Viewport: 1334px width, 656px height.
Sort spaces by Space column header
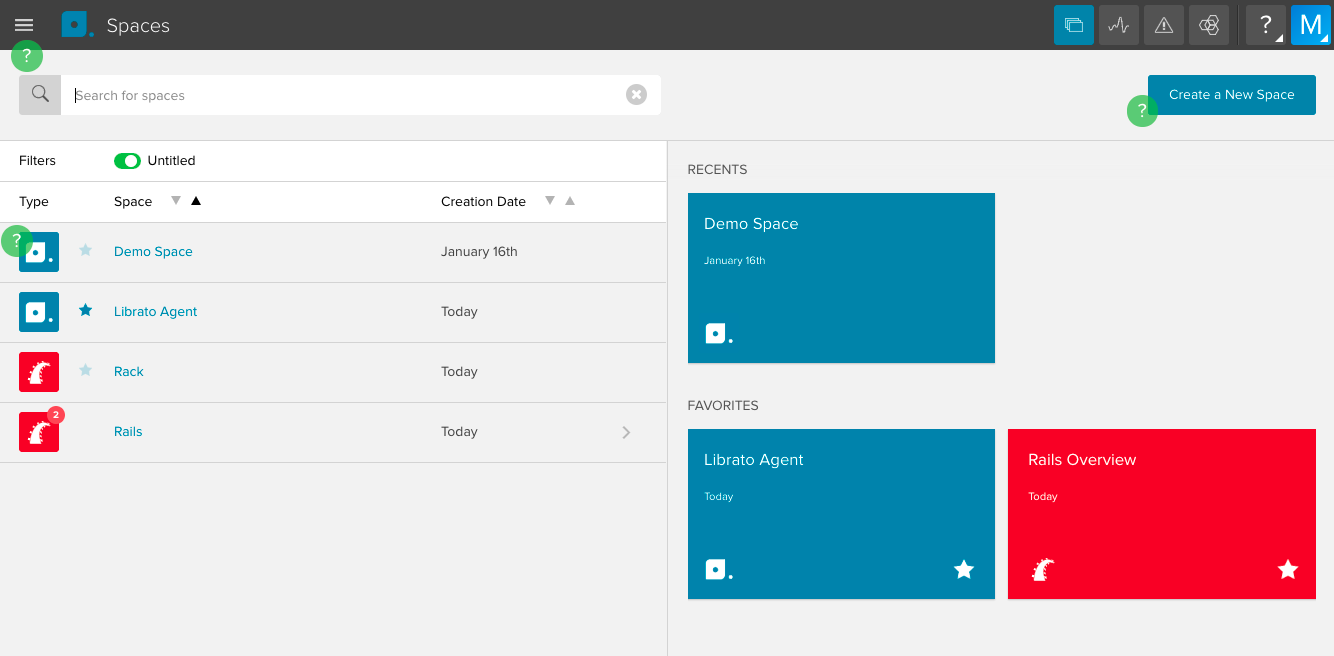click(133, 202)
